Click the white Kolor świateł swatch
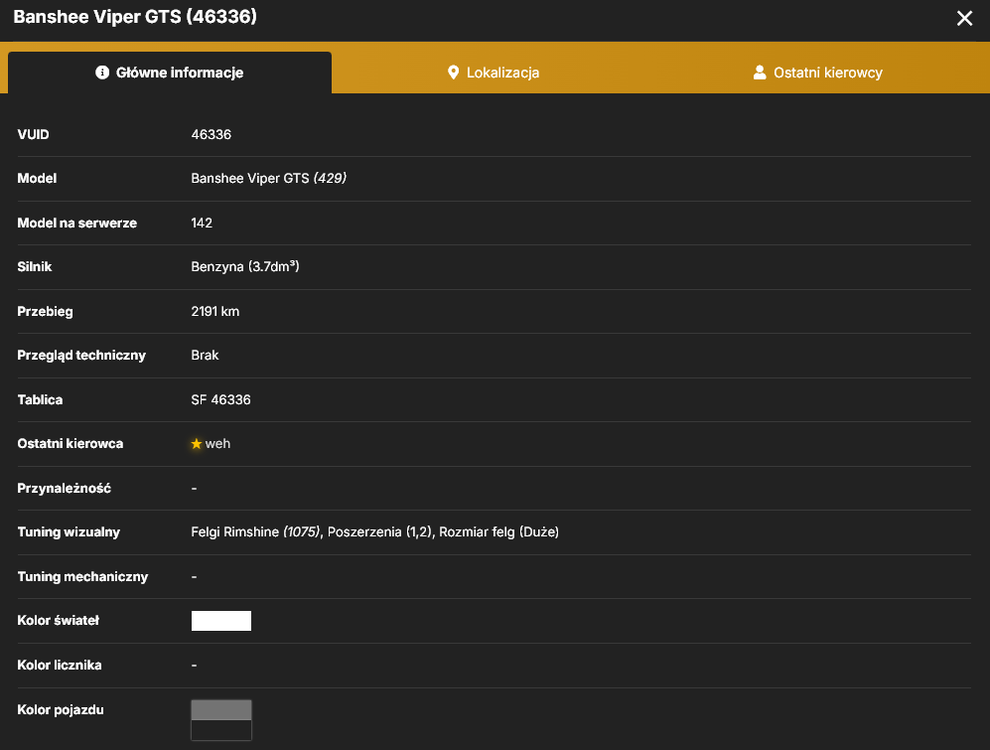The image size is (990, 750). [x=221, y=621]
